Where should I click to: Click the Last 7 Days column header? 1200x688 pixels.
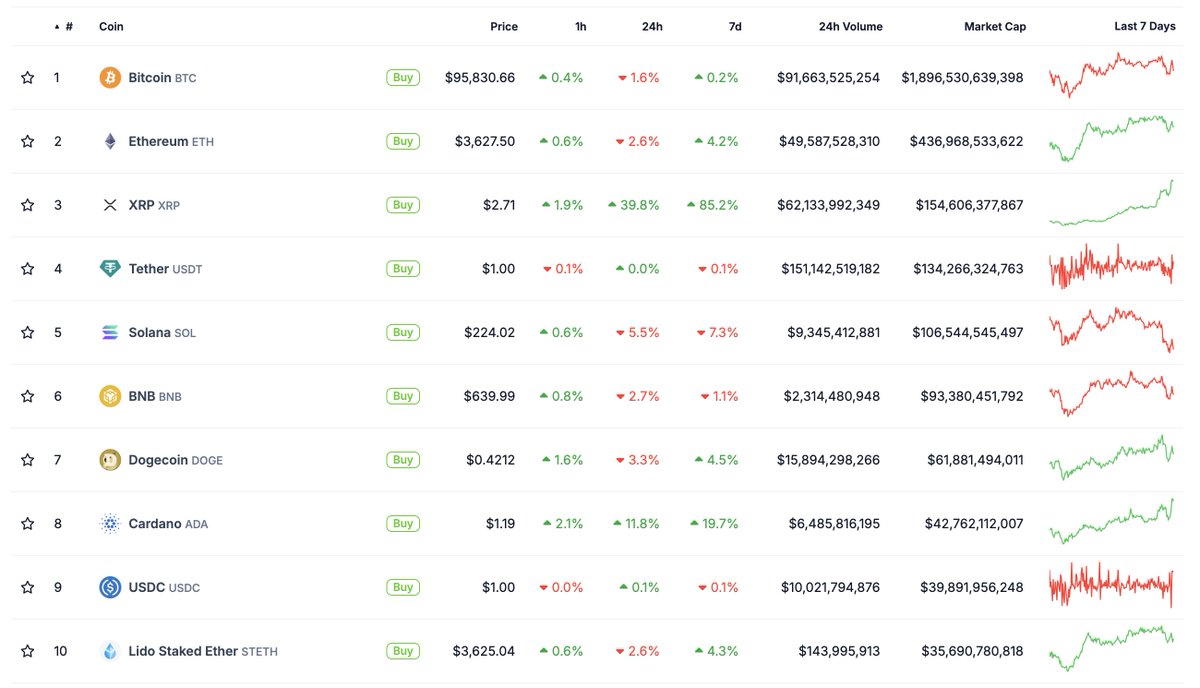click(1145, 27)
